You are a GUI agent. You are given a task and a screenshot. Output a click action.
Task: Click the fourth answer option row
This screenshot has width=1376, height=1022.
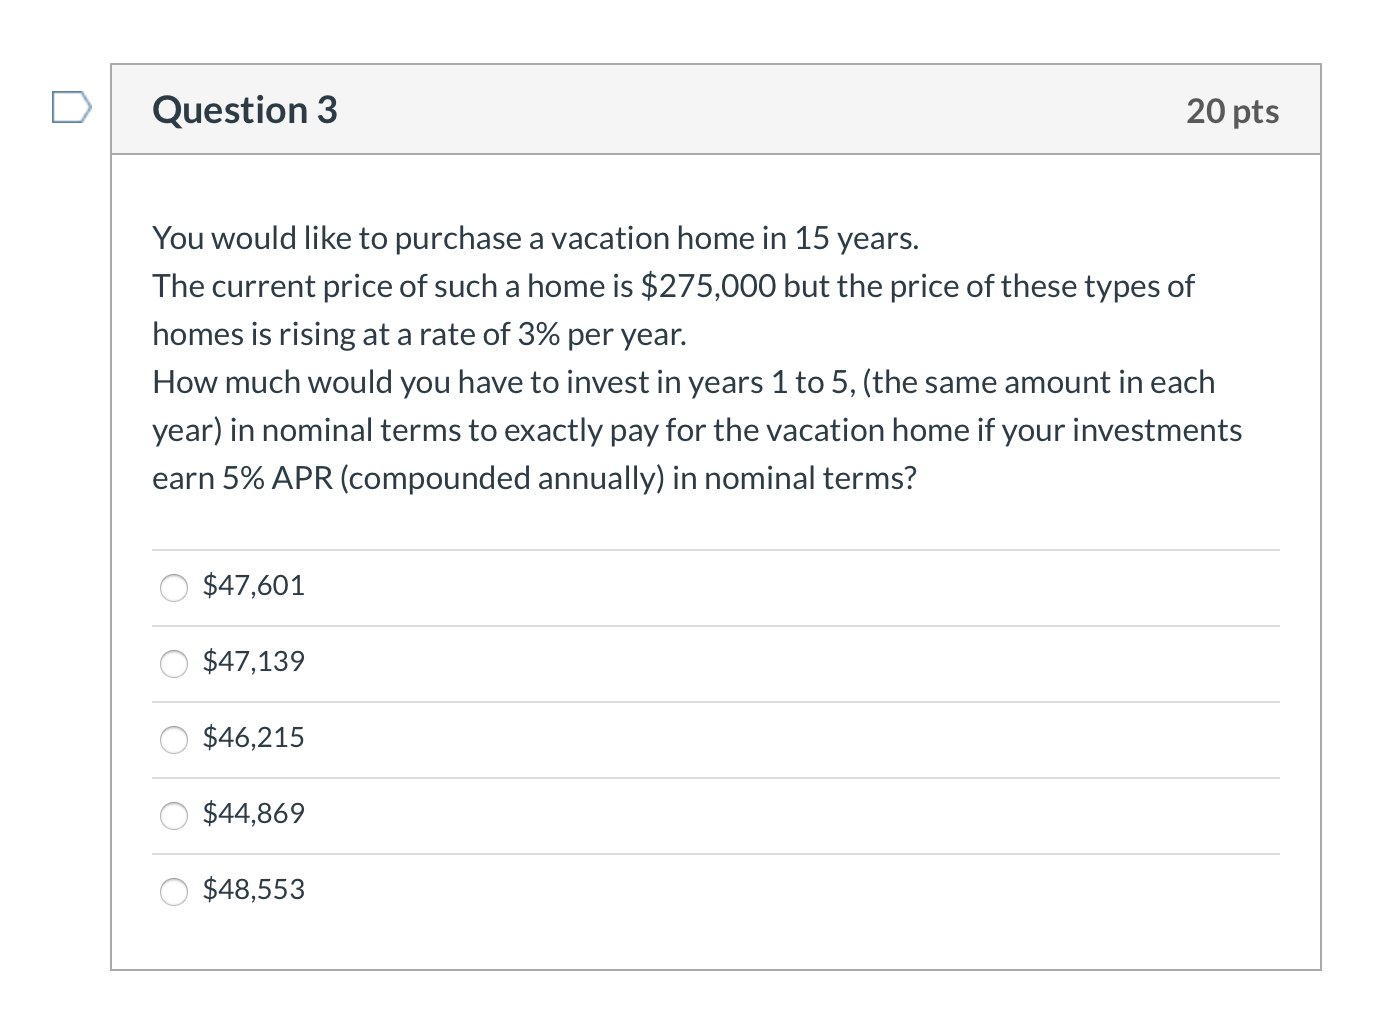[x=715, y=815]
